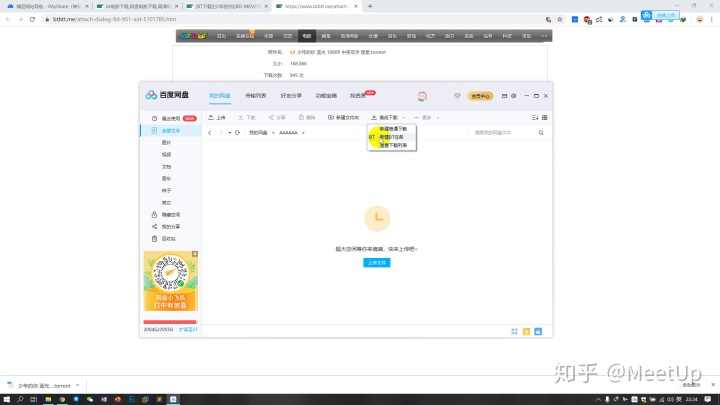Click the Offline download (离线下载) toolbar button
This screenshot has height=405, width=720.
pos(385,118)
